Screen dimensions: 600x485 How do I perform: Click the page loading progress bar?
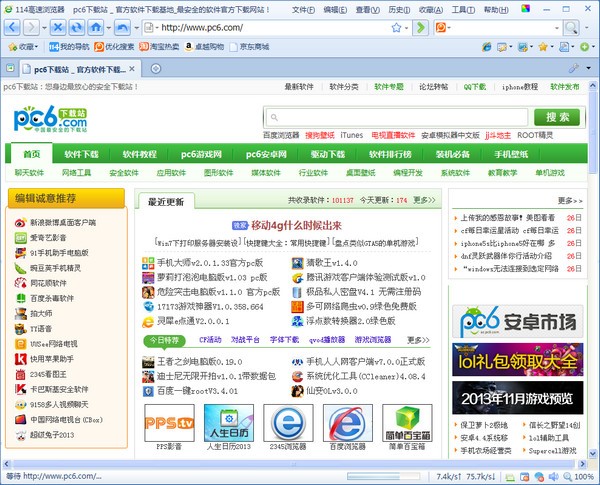tap(383, 477)
